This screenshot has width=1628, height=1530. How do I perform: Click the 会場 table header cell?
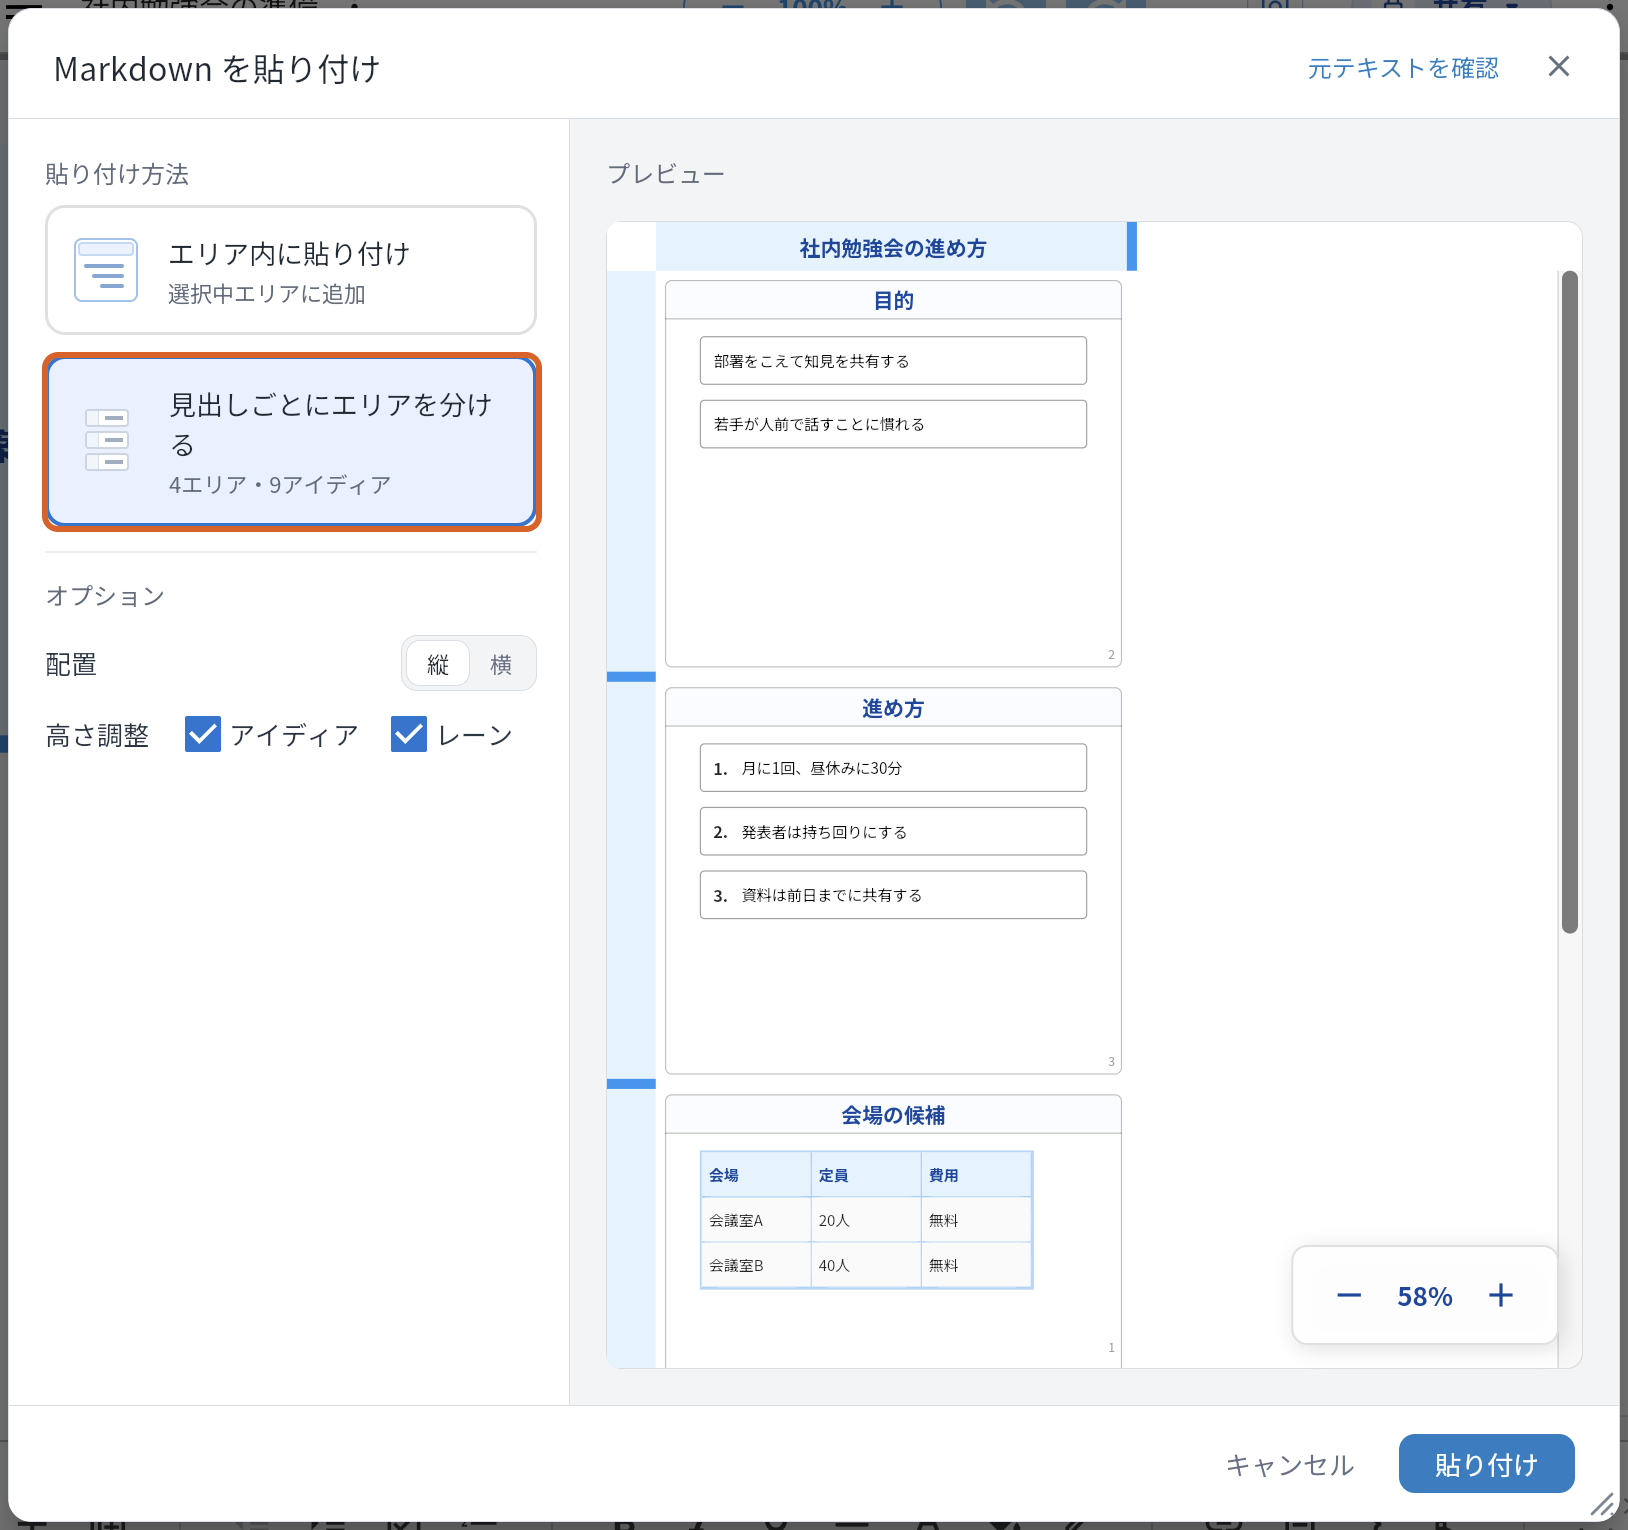[756, 1175]
